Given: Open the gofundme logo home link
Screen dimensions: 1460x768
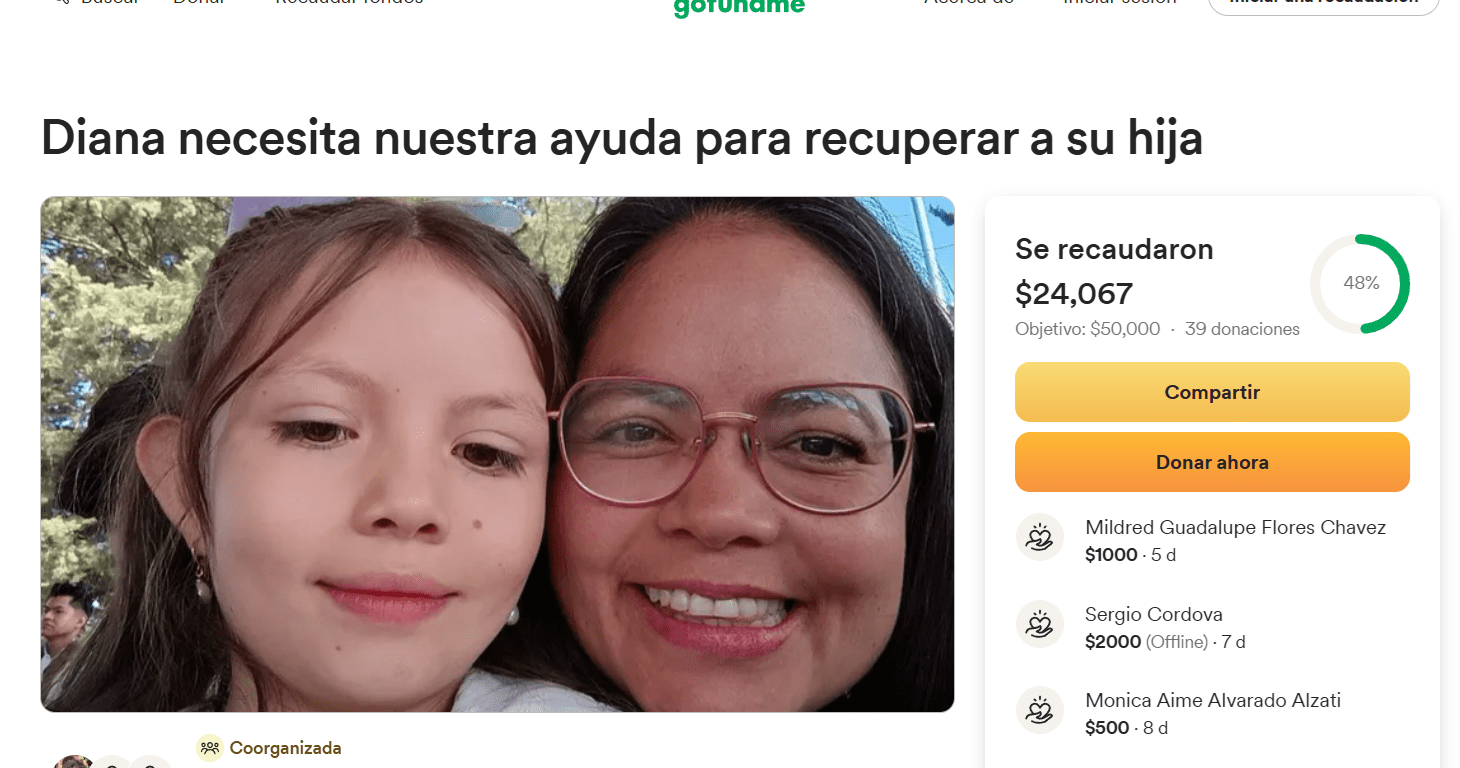Looking at the screenshot, I should point(739,7).
